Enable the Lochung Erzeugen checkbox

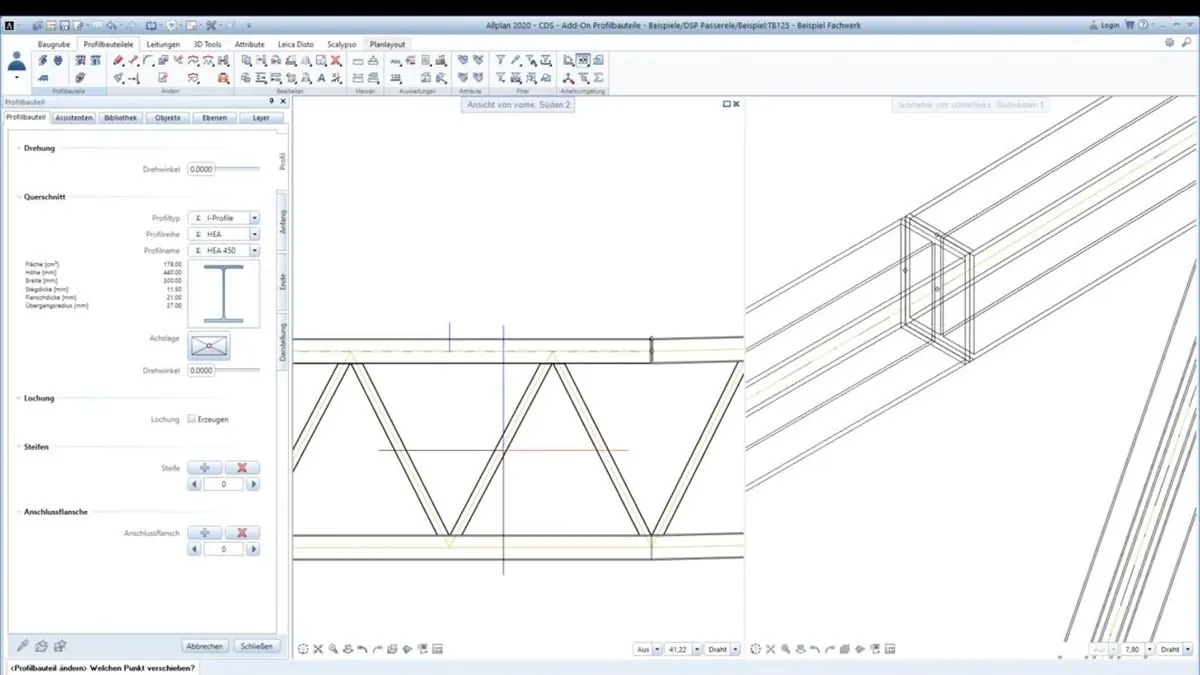191,419
